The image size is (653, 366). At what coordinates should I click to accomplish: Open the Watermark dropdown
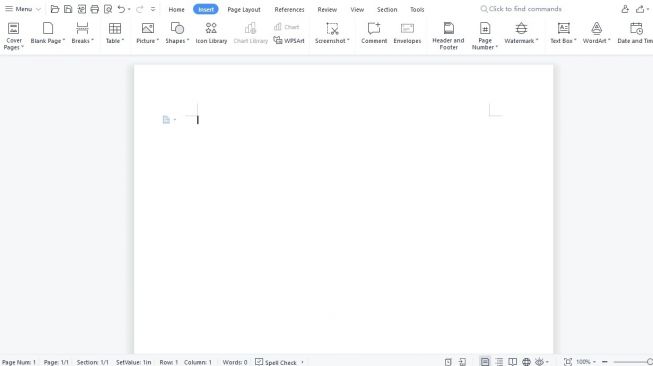pos(521,33)
